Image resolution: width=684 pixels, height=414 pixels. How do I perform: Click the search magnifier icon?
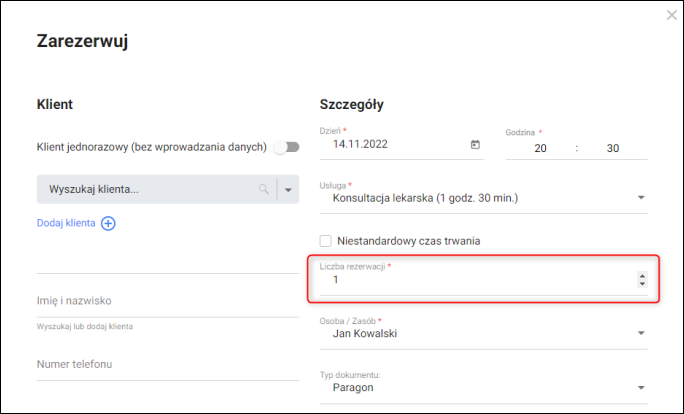[264, 189]
